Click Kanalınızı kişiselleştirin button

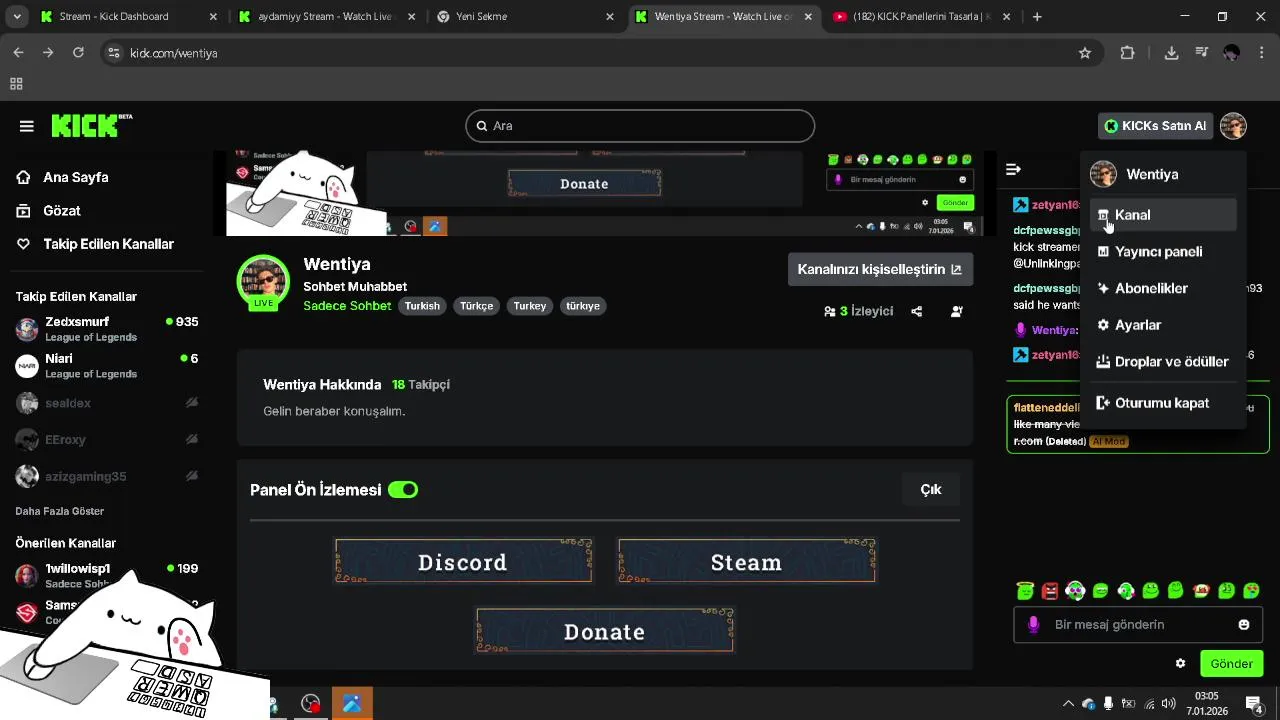point(880,269)
